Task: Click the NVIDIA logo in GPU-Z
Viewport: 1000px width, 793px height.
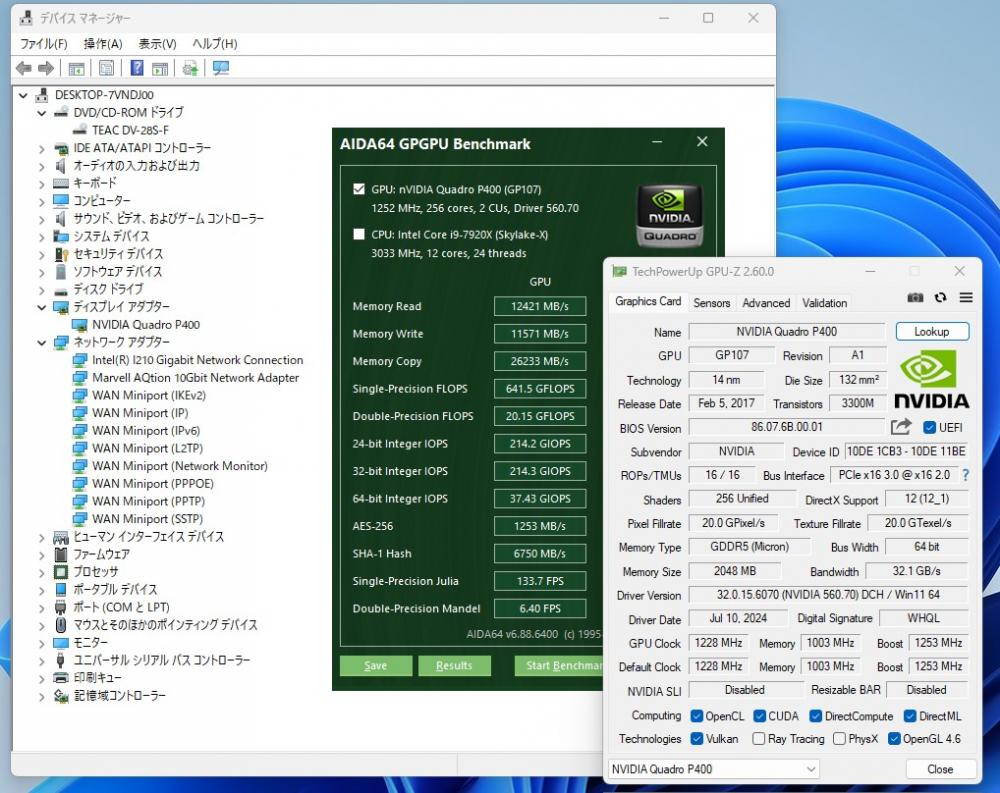Action: click(931, 379)
